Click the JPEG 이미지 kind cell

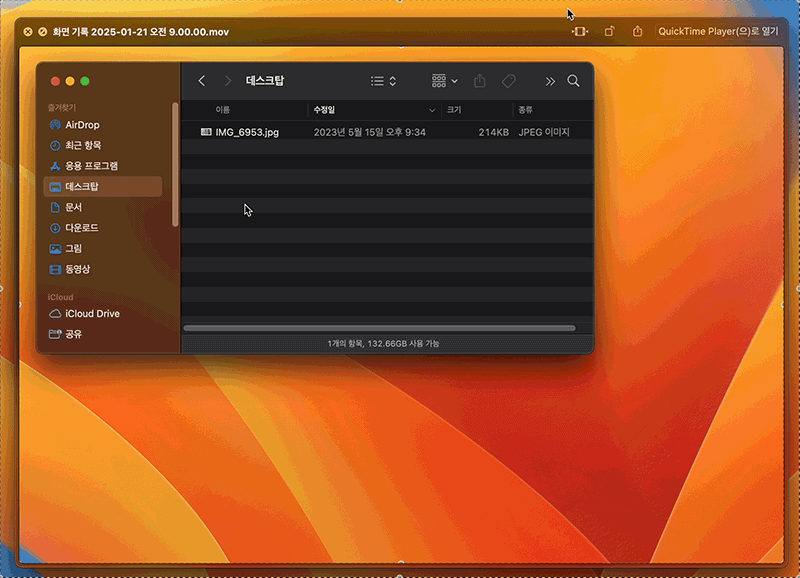click(544, 132)
